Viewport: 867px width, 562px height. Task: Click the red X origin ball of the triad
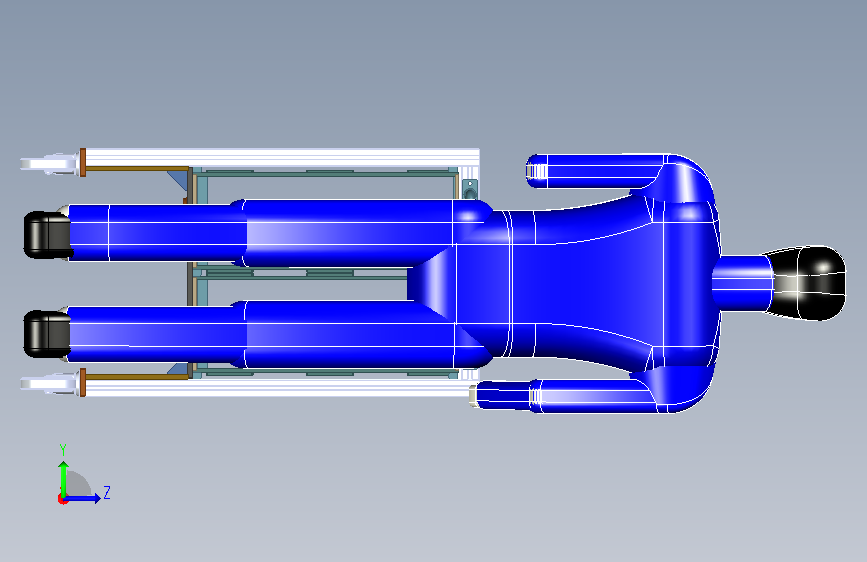(x=62, y=499)
